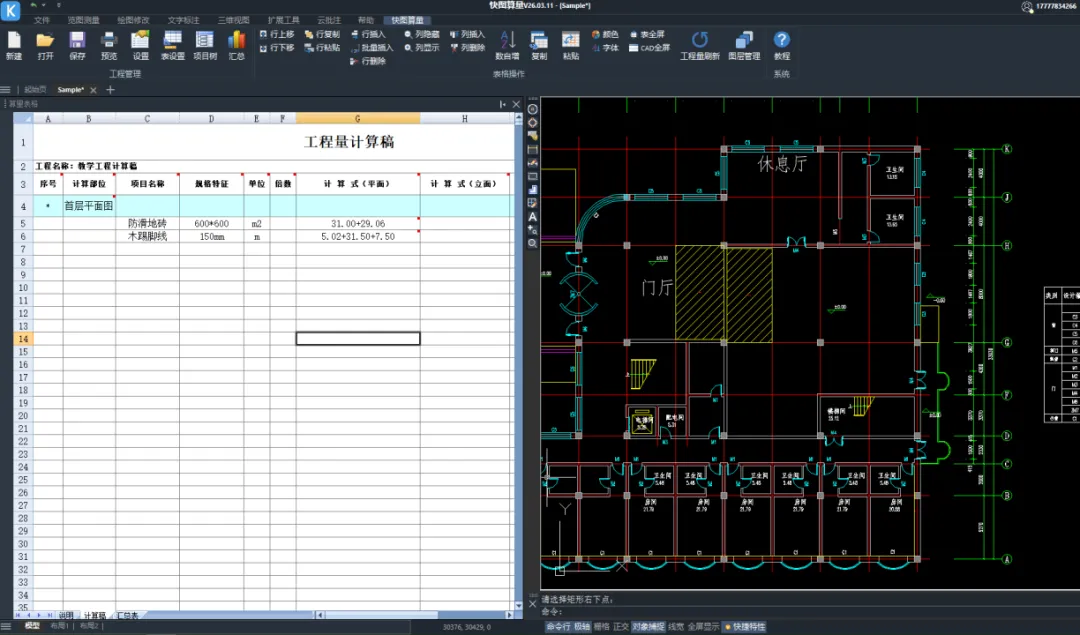Switch to 模型 model space tab

[x=32, y=626]
